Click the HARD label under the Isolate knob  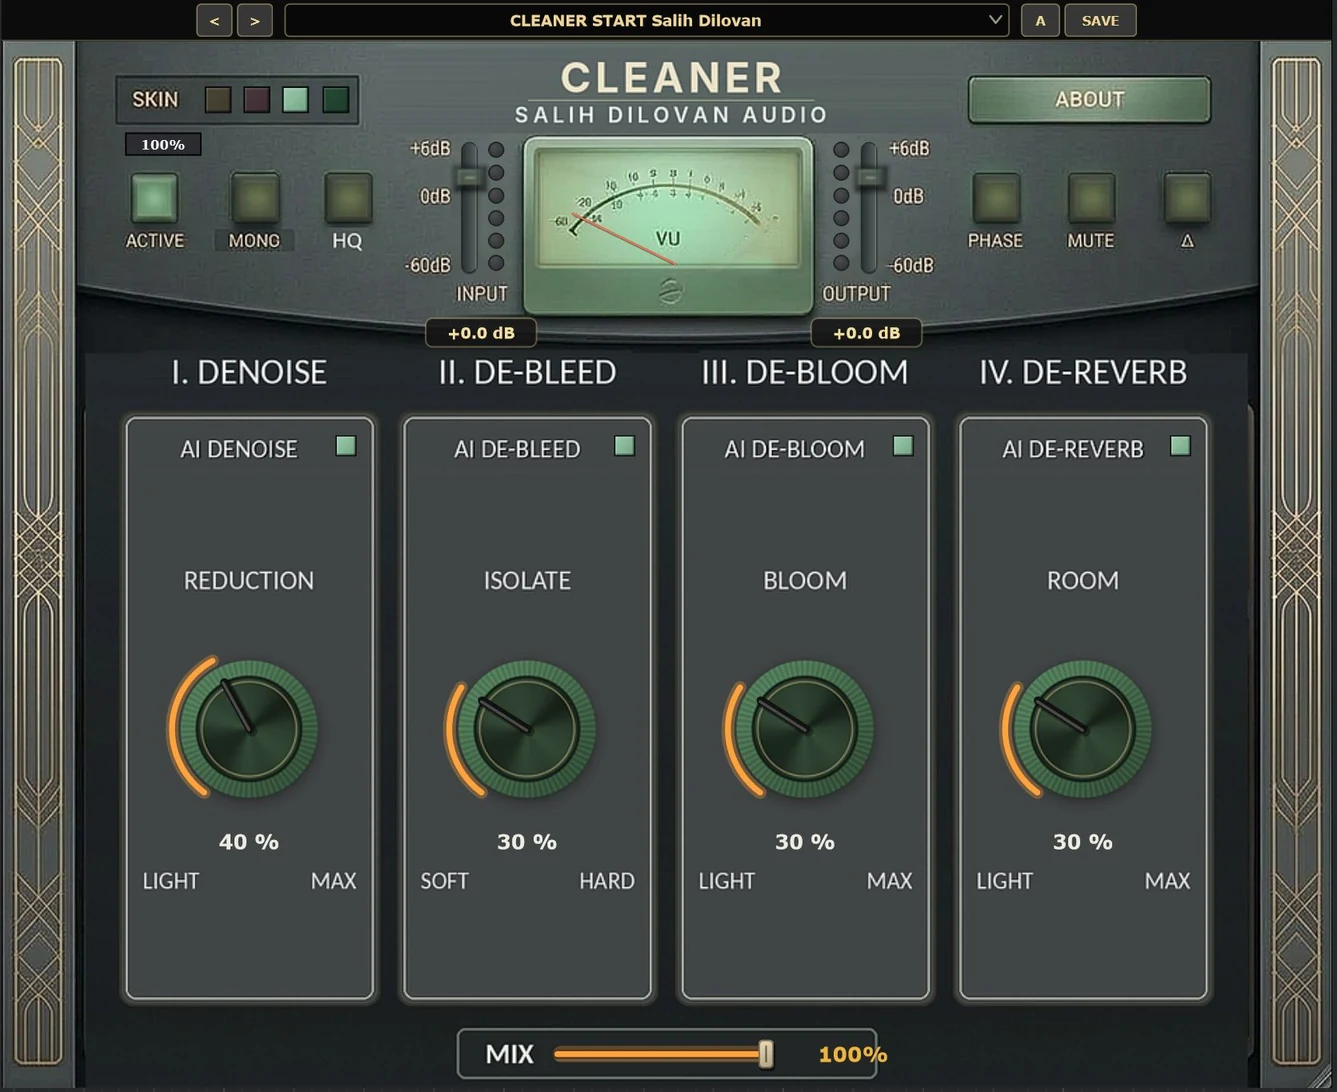607,881
